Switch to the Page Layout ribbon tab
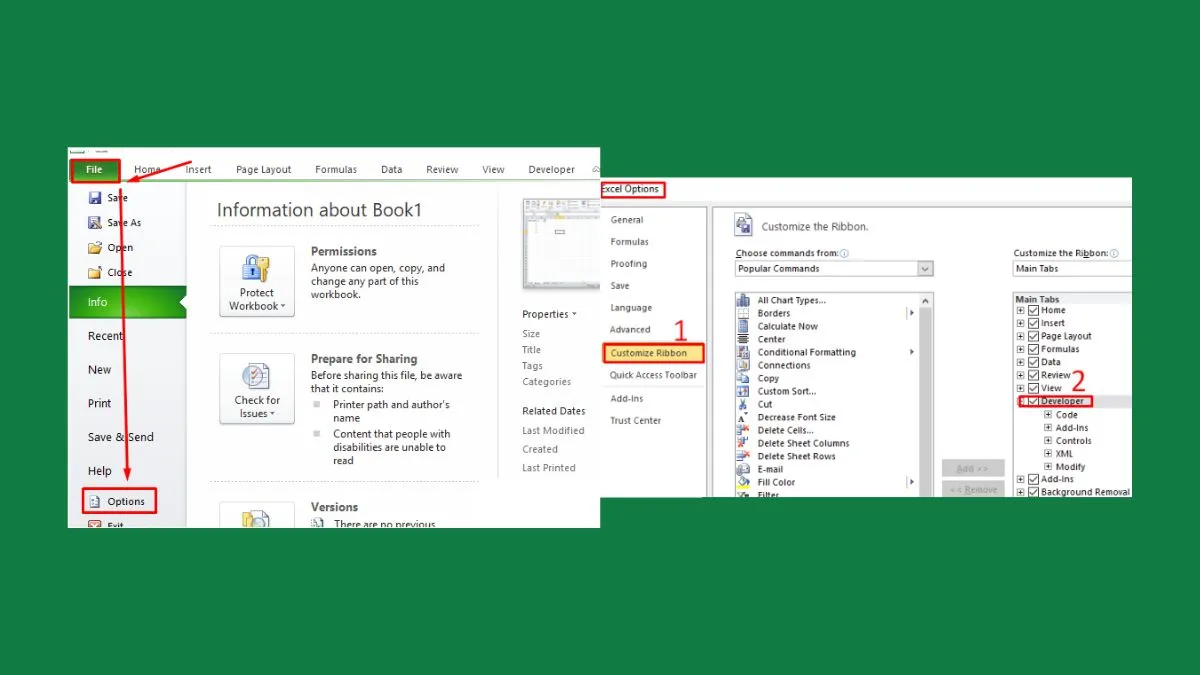The width and height of the screenshot is (1200, 675). click(x=263, y=170)
